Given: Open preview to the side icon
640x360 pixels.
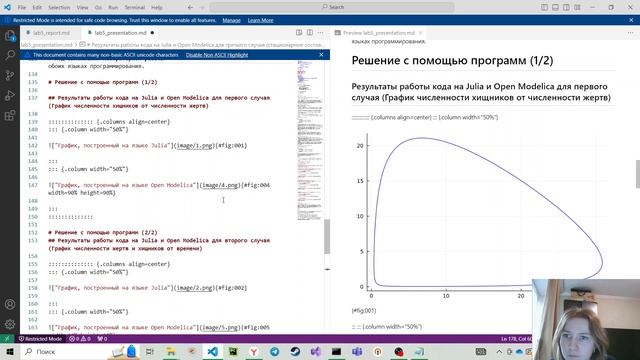Looking at the screenshot, I should click(299, 33).
